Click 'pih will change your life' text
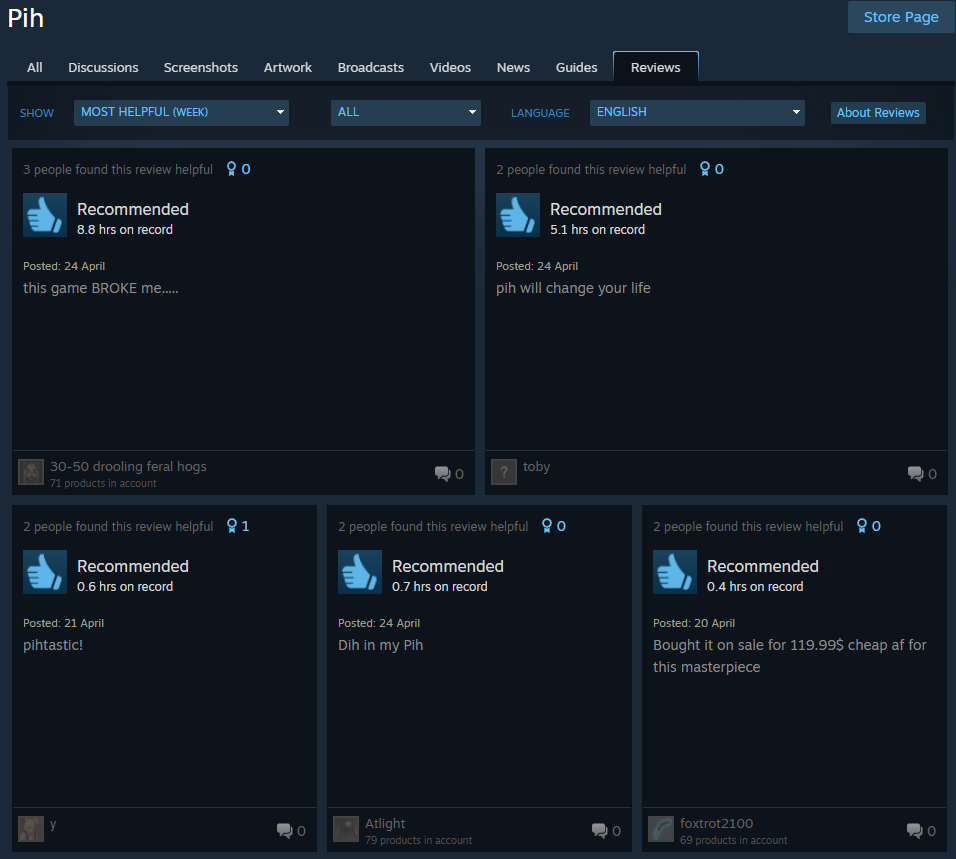956x859 pixels. 573,288
